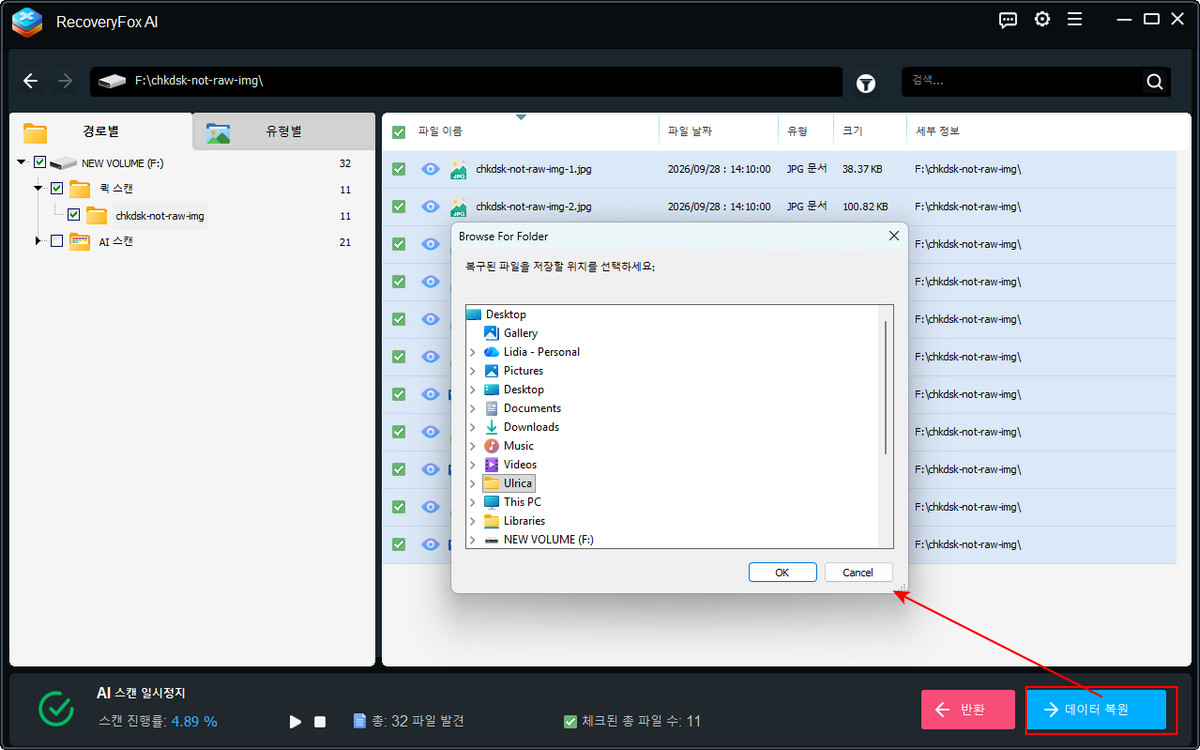
Task: Open the feedback chat icon in title bar
Action: [x=1008, y=19]
